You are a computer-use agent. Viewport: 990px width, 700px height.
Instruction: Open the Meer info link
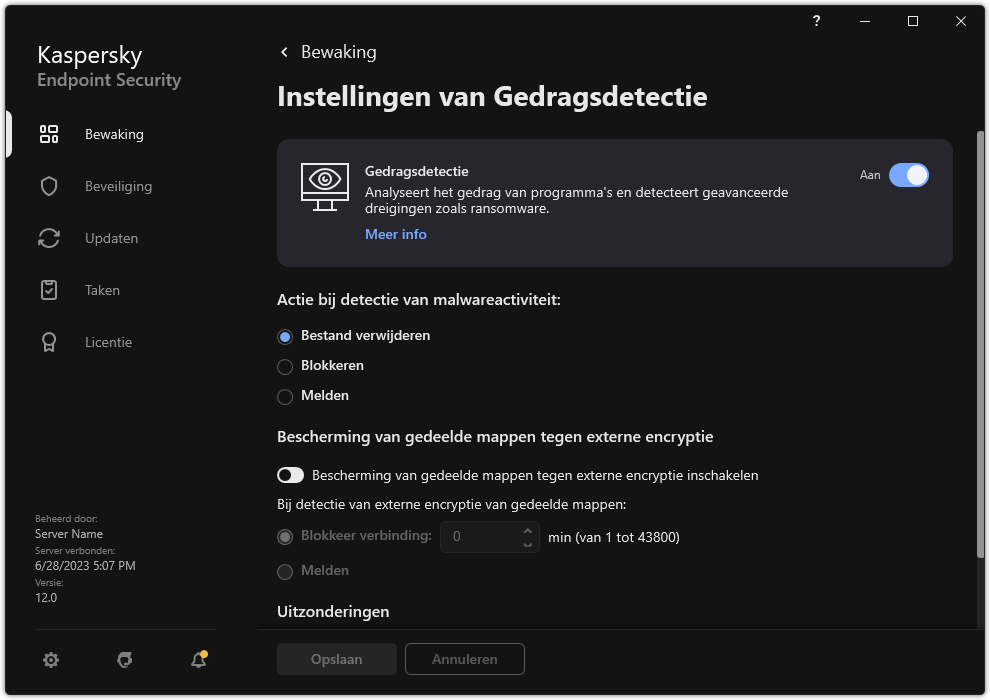[395, 234]
